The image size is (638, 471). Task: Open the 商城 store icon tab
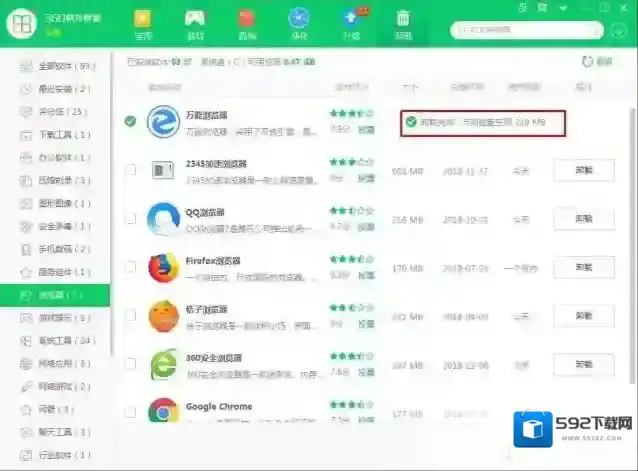[x=246, y=23]
